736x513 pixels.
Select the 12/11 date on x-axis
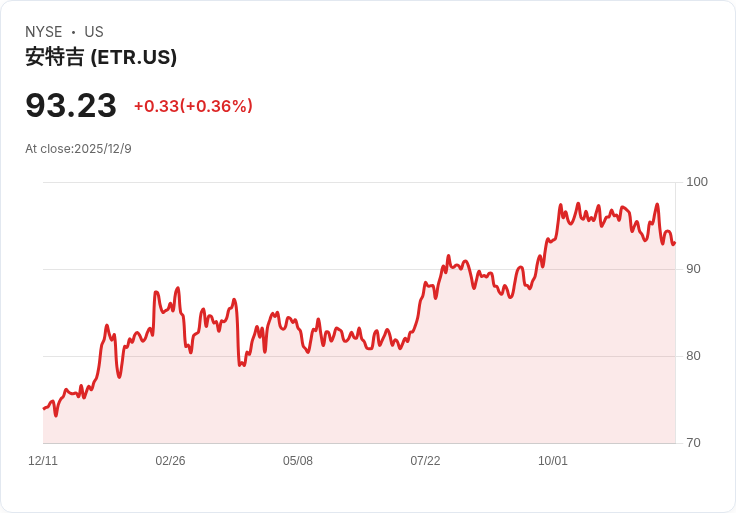[x=43, y=461]
